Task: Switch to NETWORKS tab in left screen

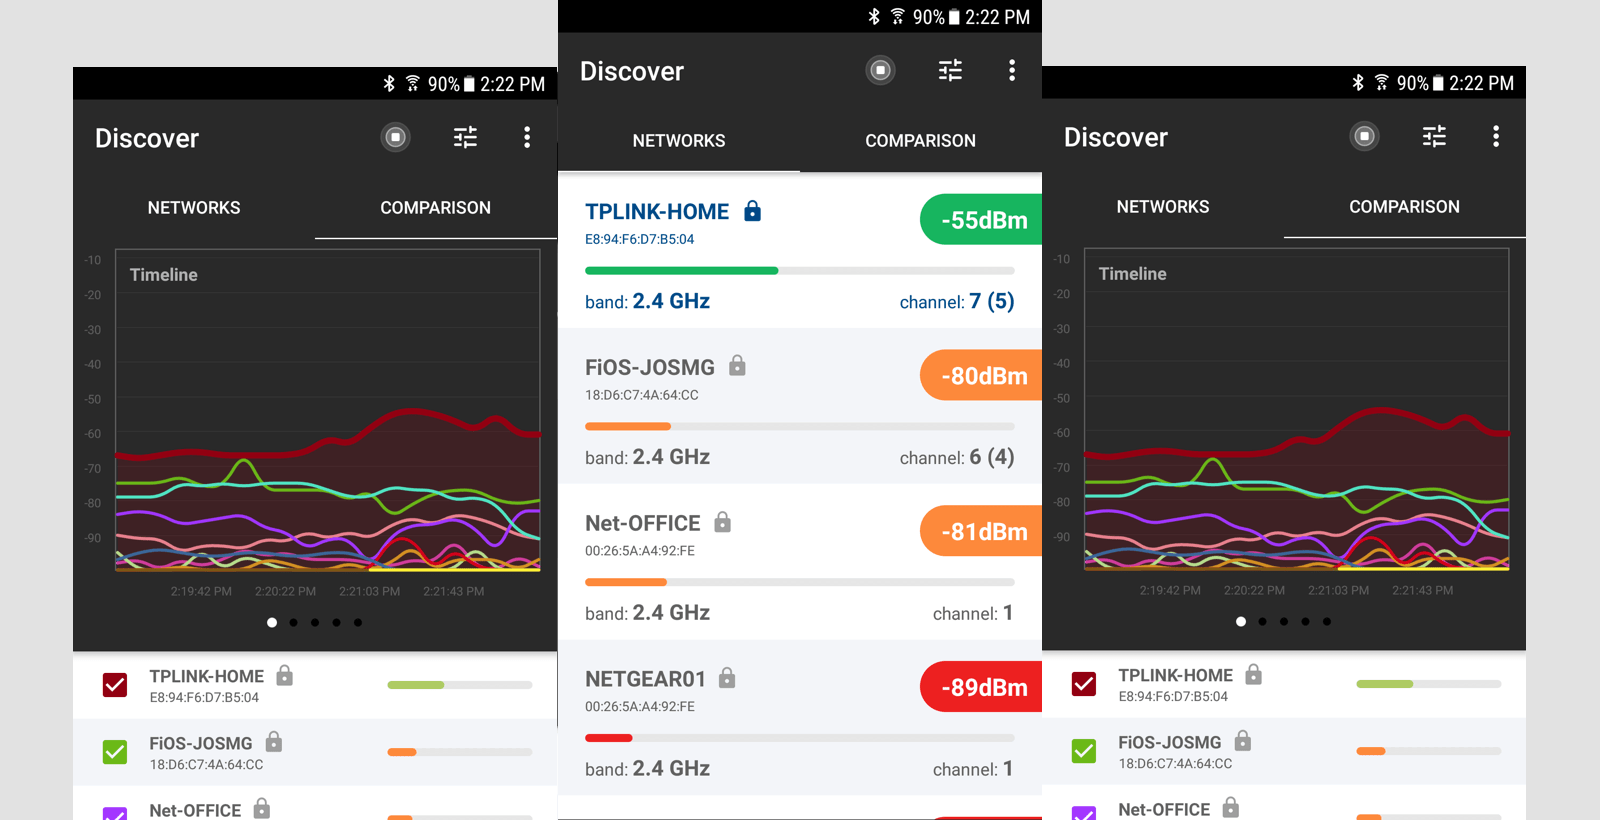Action: (x=194, y=208)
